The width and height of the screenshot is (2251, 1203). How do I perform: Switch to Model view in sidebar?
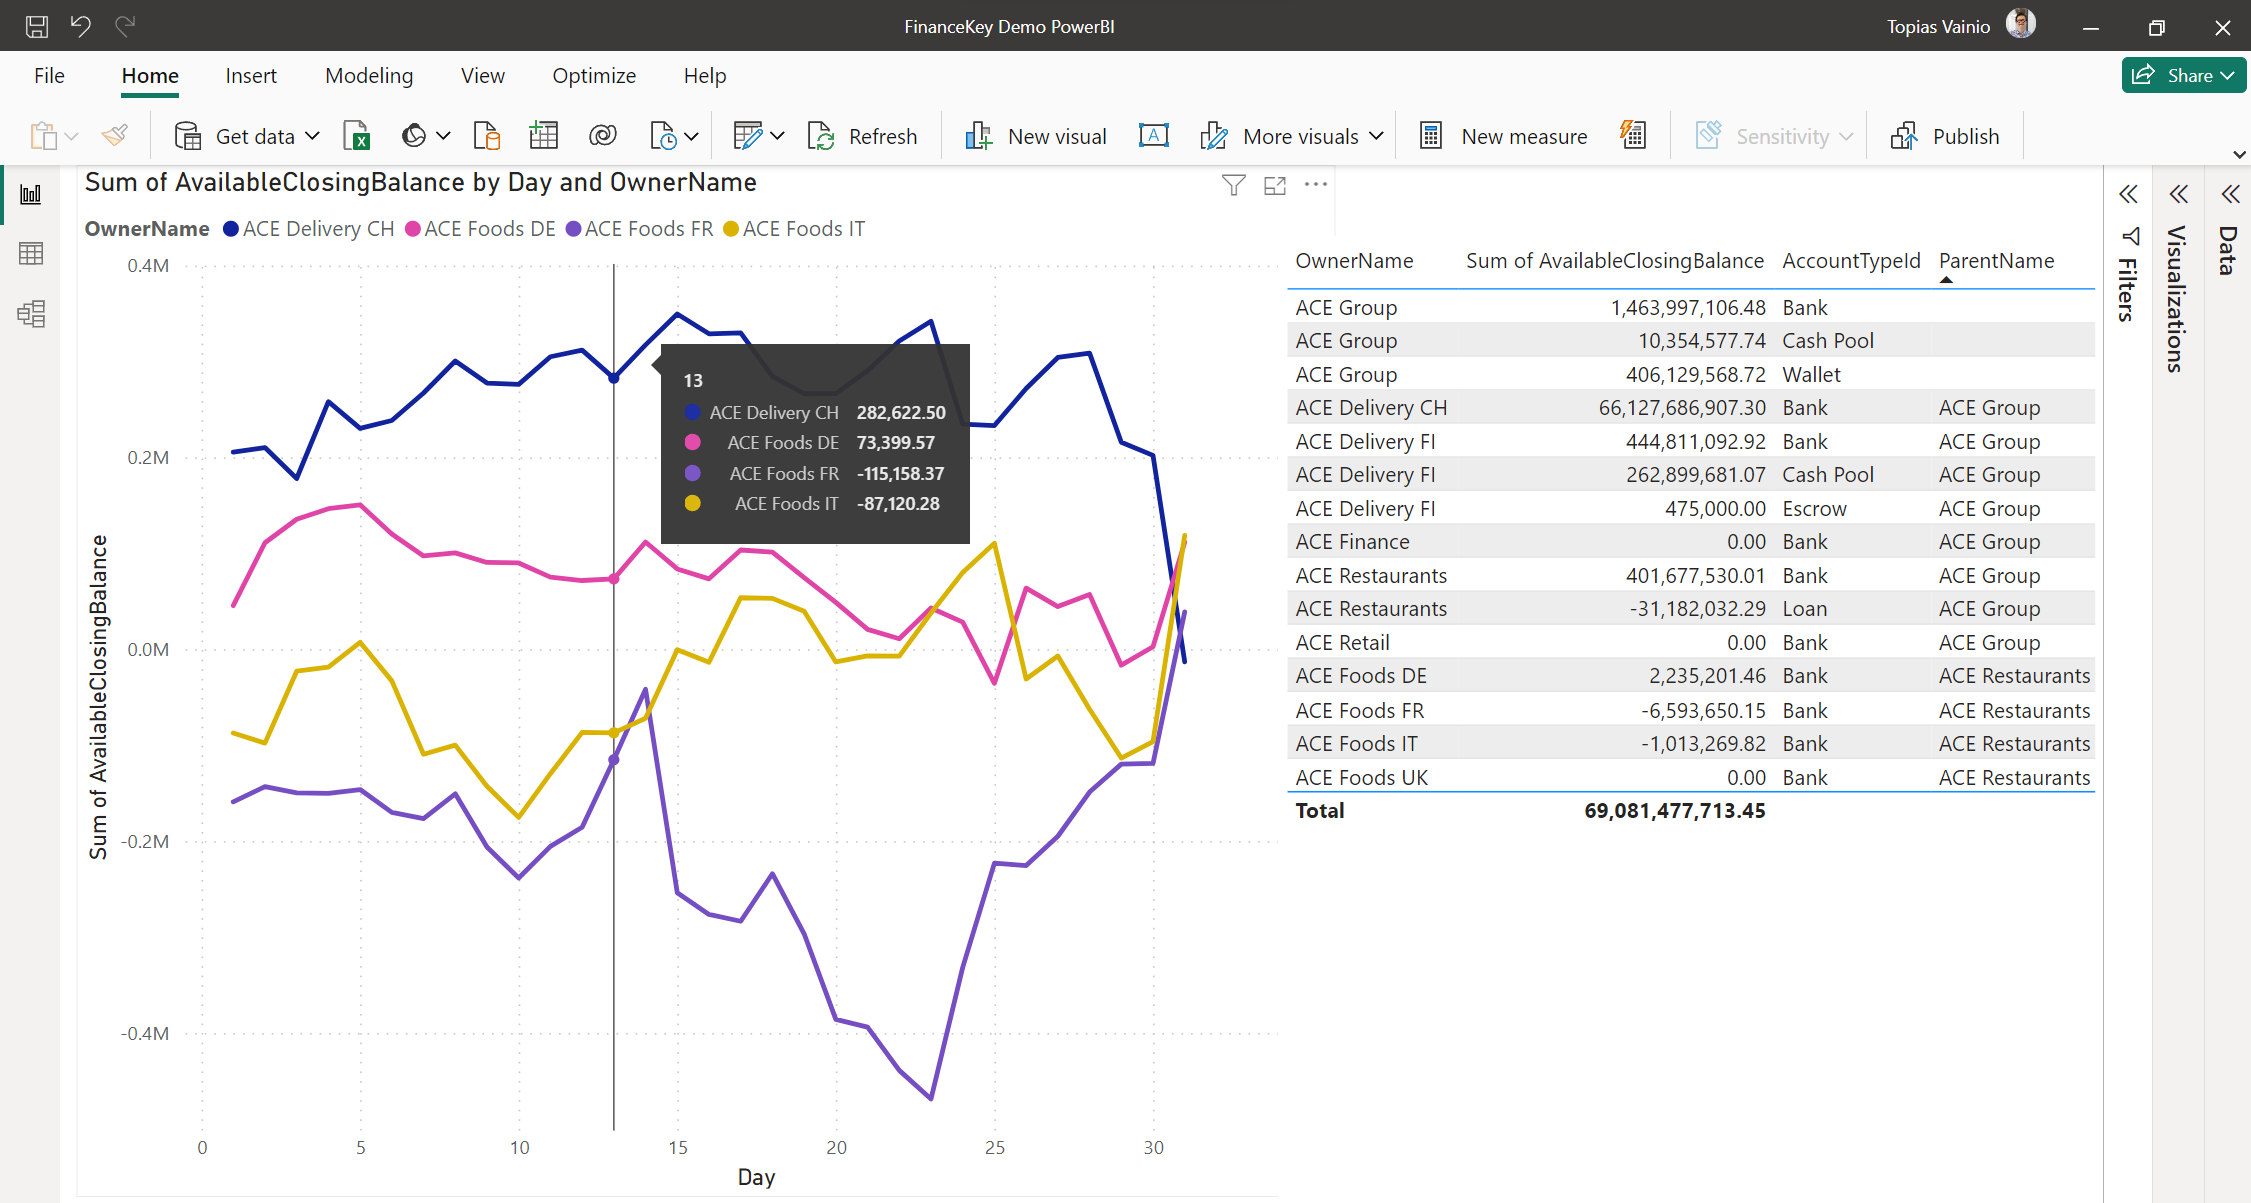[31, 314]
